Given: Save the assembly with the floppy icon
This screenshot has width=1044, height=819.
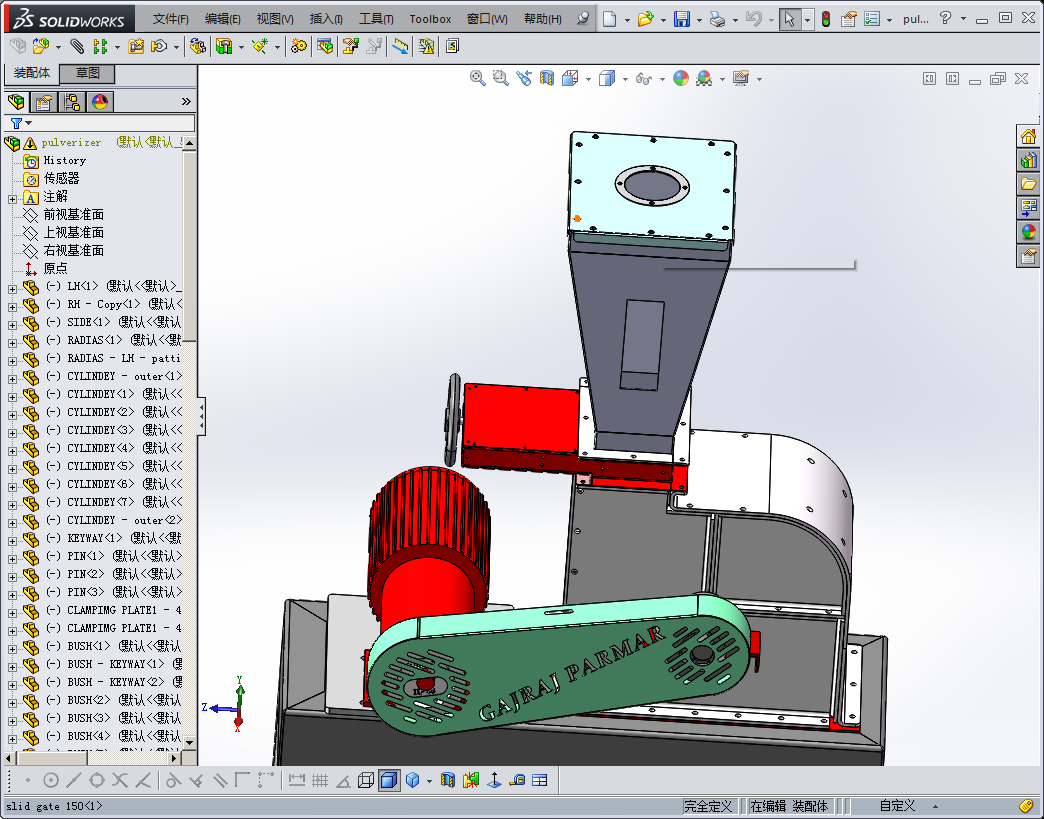Looking at the screenshot, I should point(682,19).
